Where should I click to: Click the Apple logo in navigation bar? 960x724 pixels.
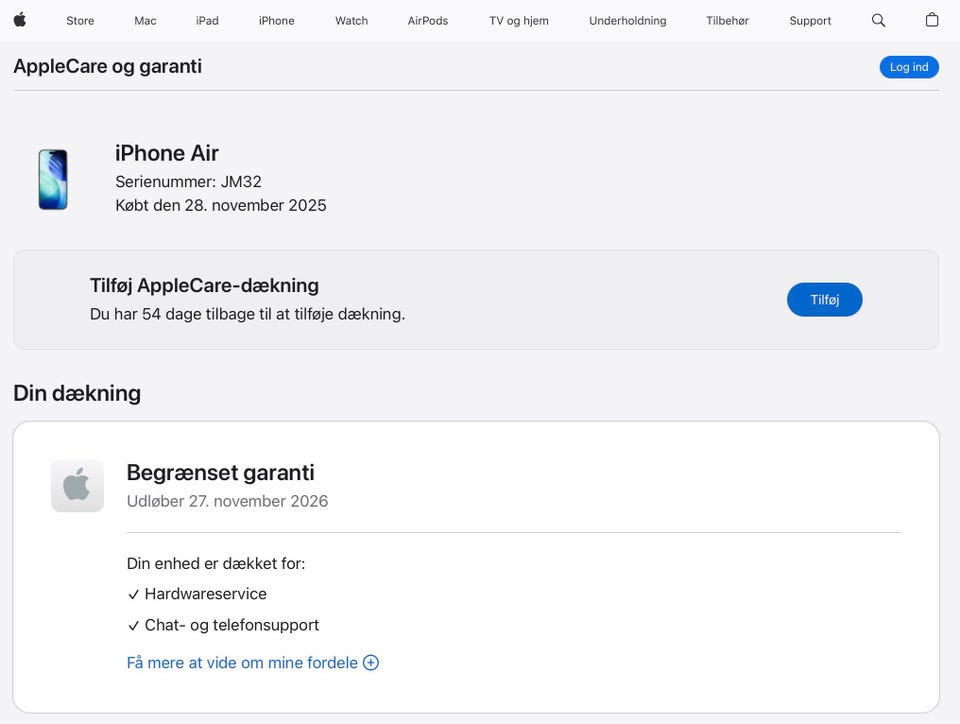[20, 20]
